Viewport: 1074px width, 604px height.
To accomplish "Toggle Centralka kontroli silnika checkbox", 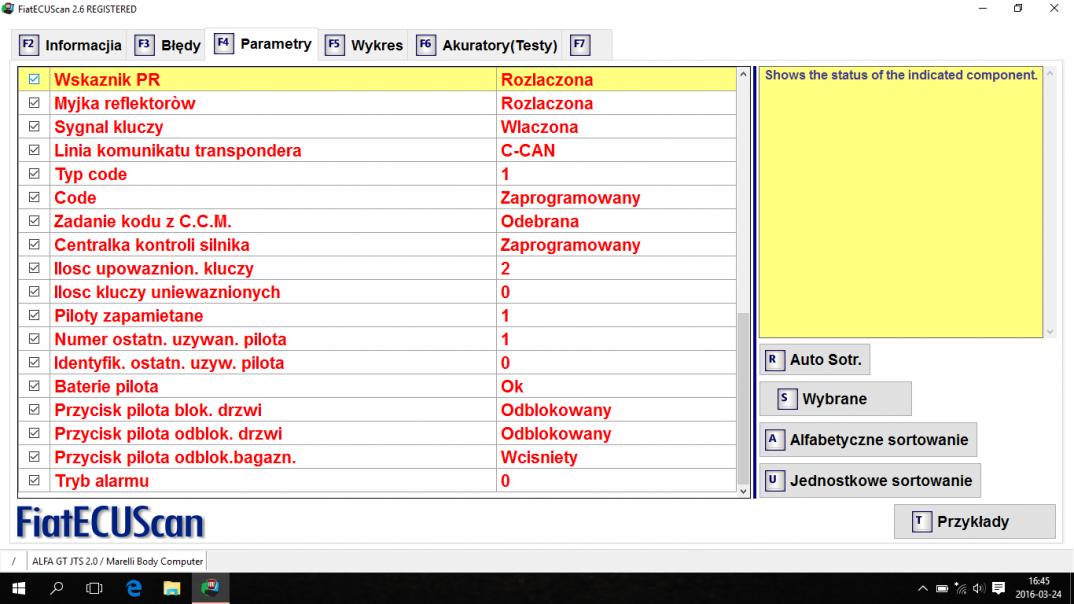I will click(34, 244).
